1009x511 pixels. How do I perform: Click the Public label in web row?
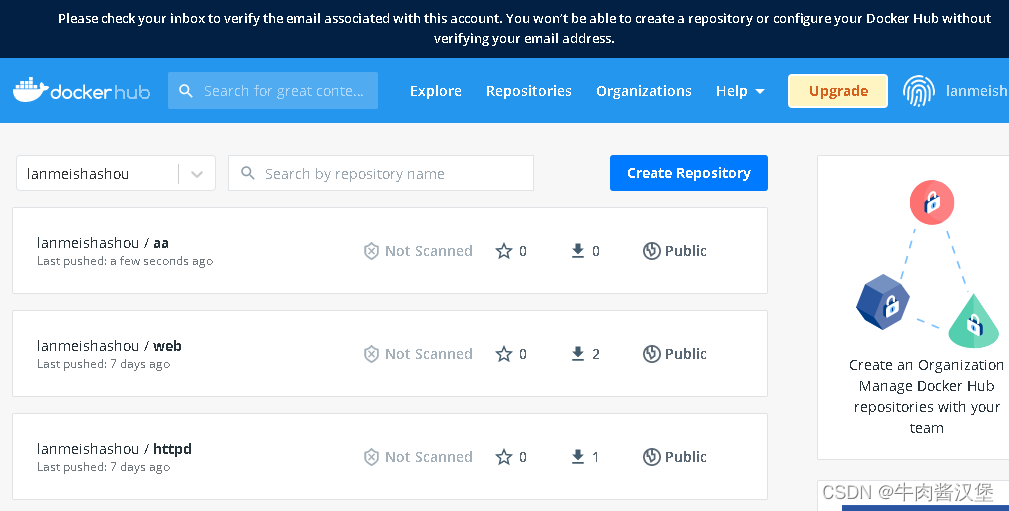click(685, 354)
